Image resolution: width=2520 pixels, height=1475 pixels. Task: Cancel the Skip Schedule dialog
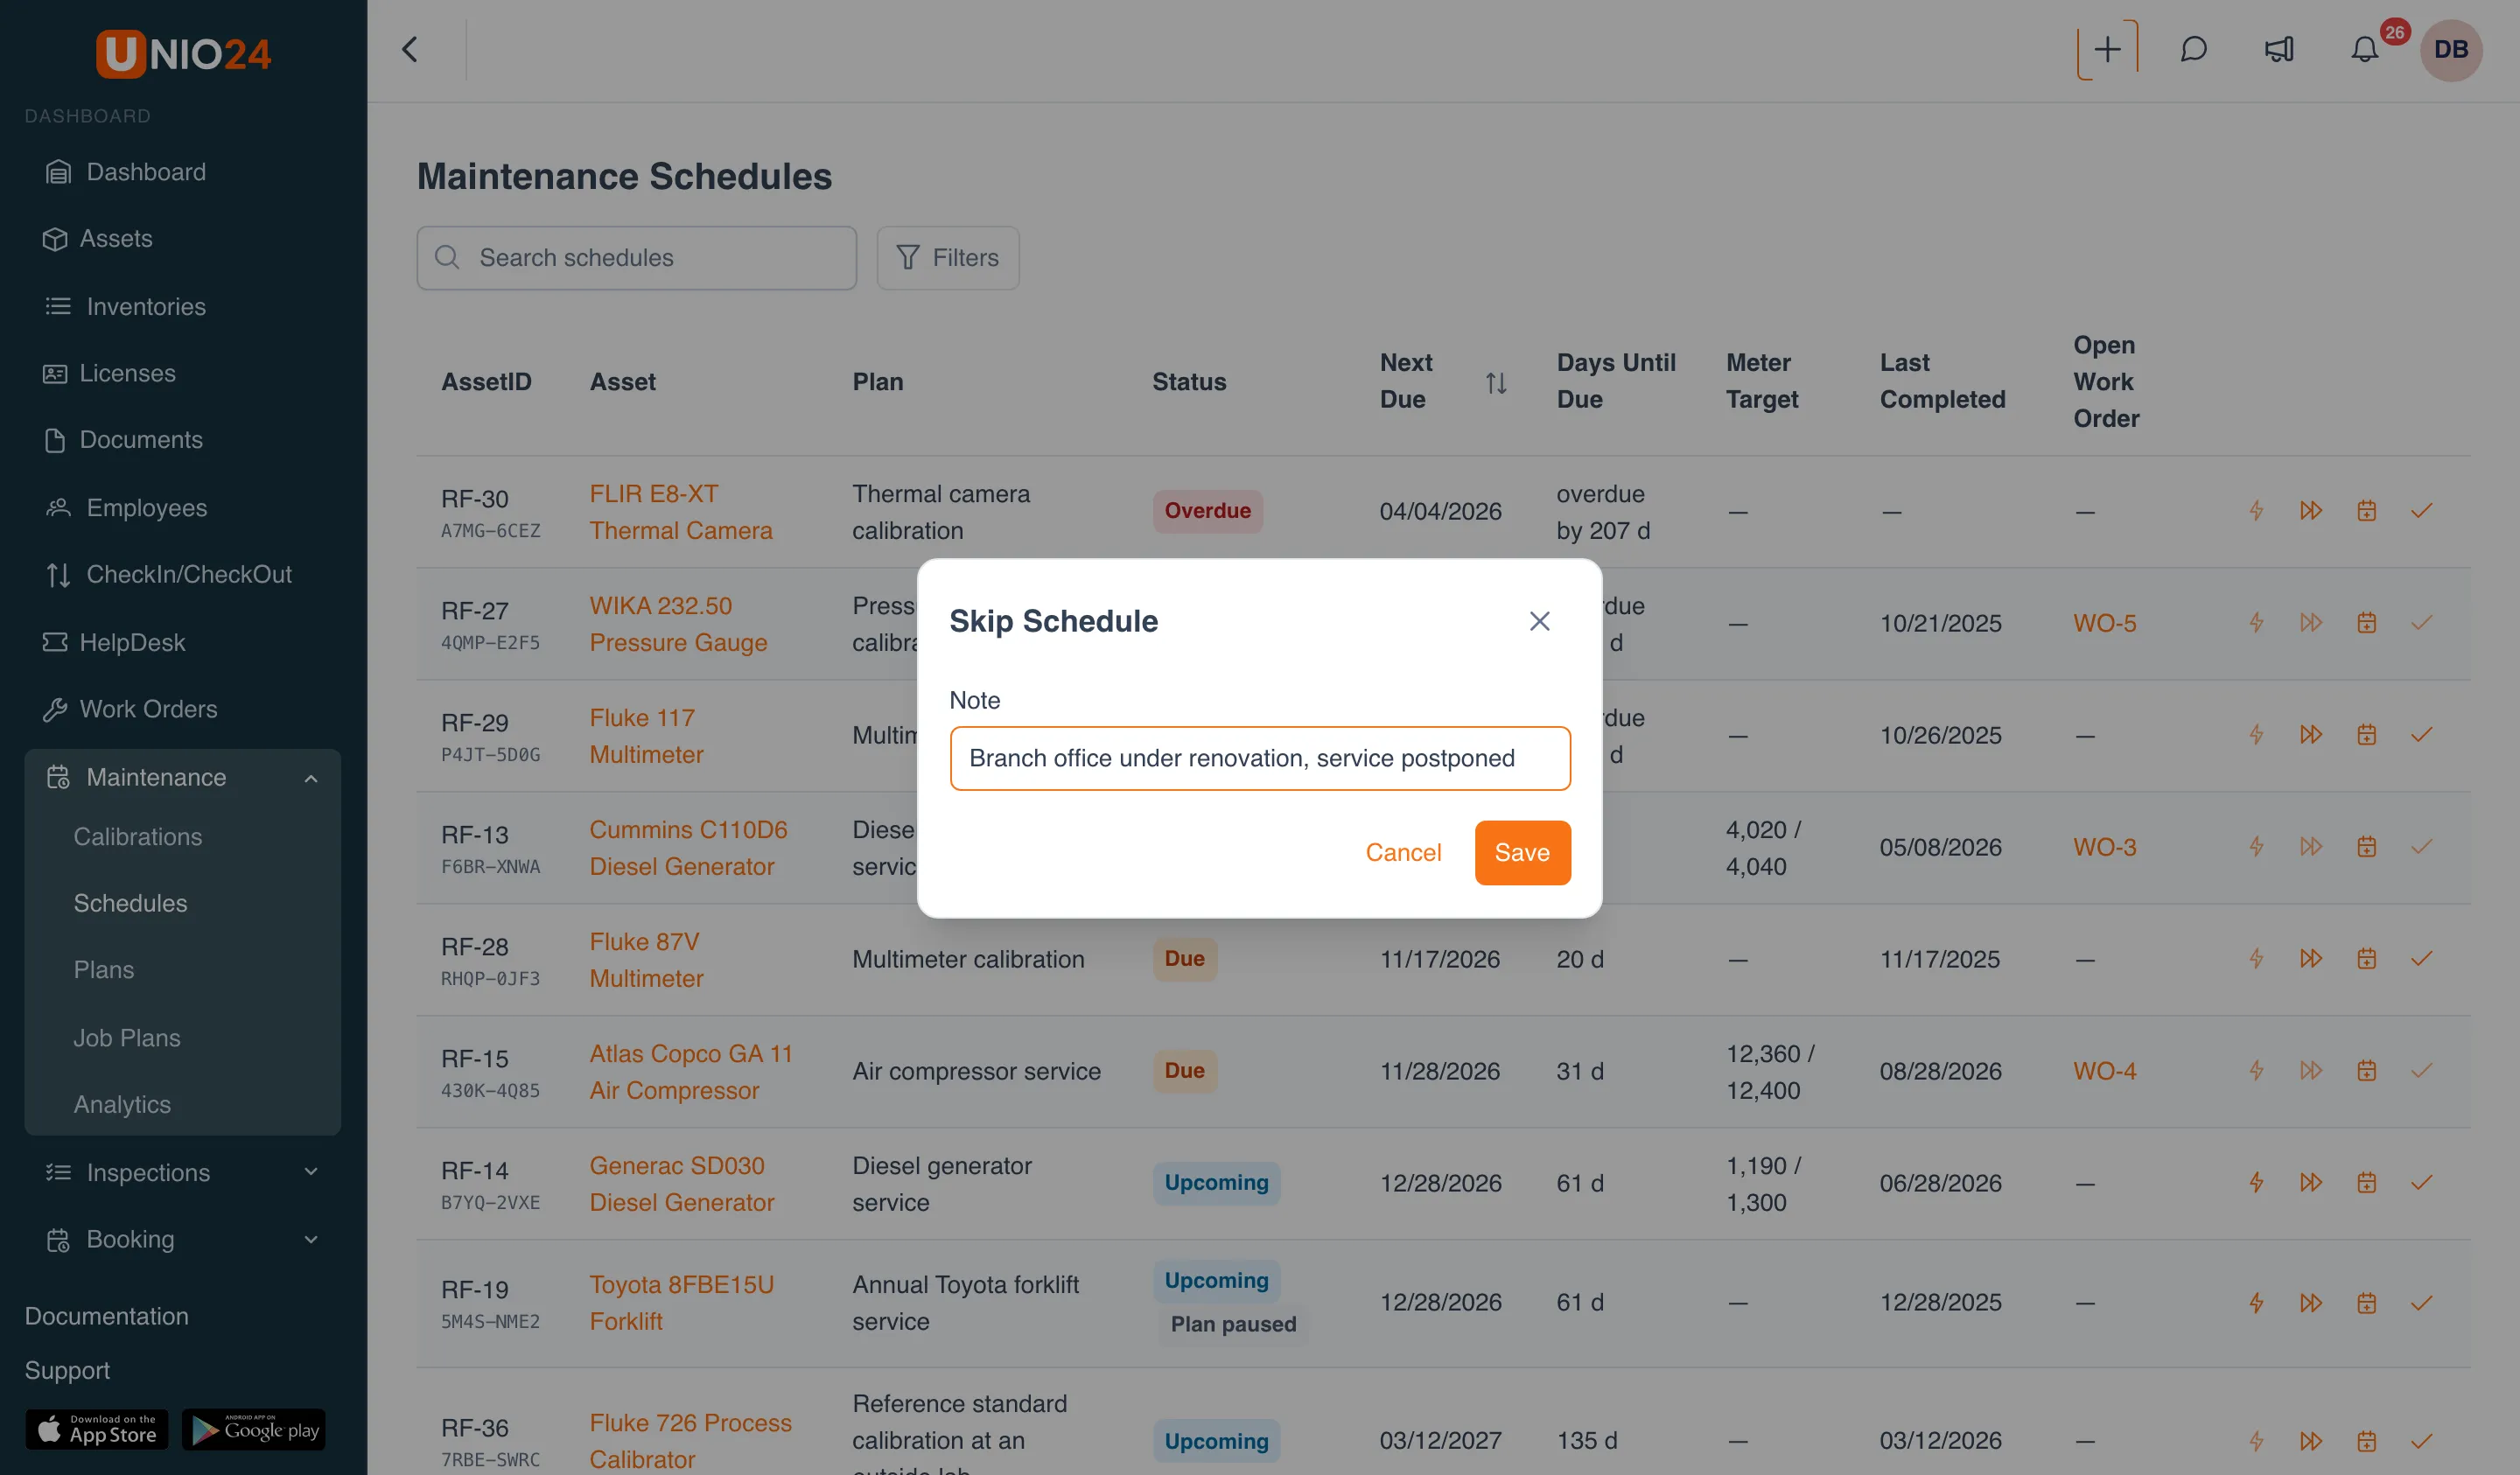[1403, 852]
